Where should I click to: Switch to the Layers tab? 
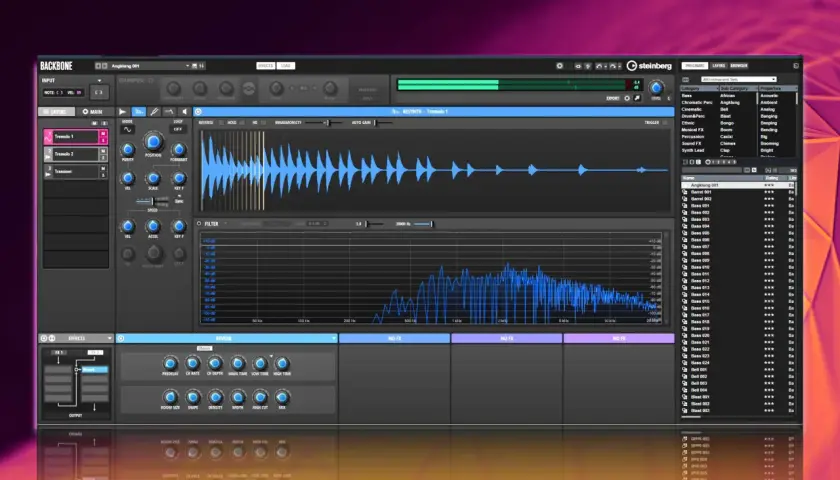pos(56,111)
